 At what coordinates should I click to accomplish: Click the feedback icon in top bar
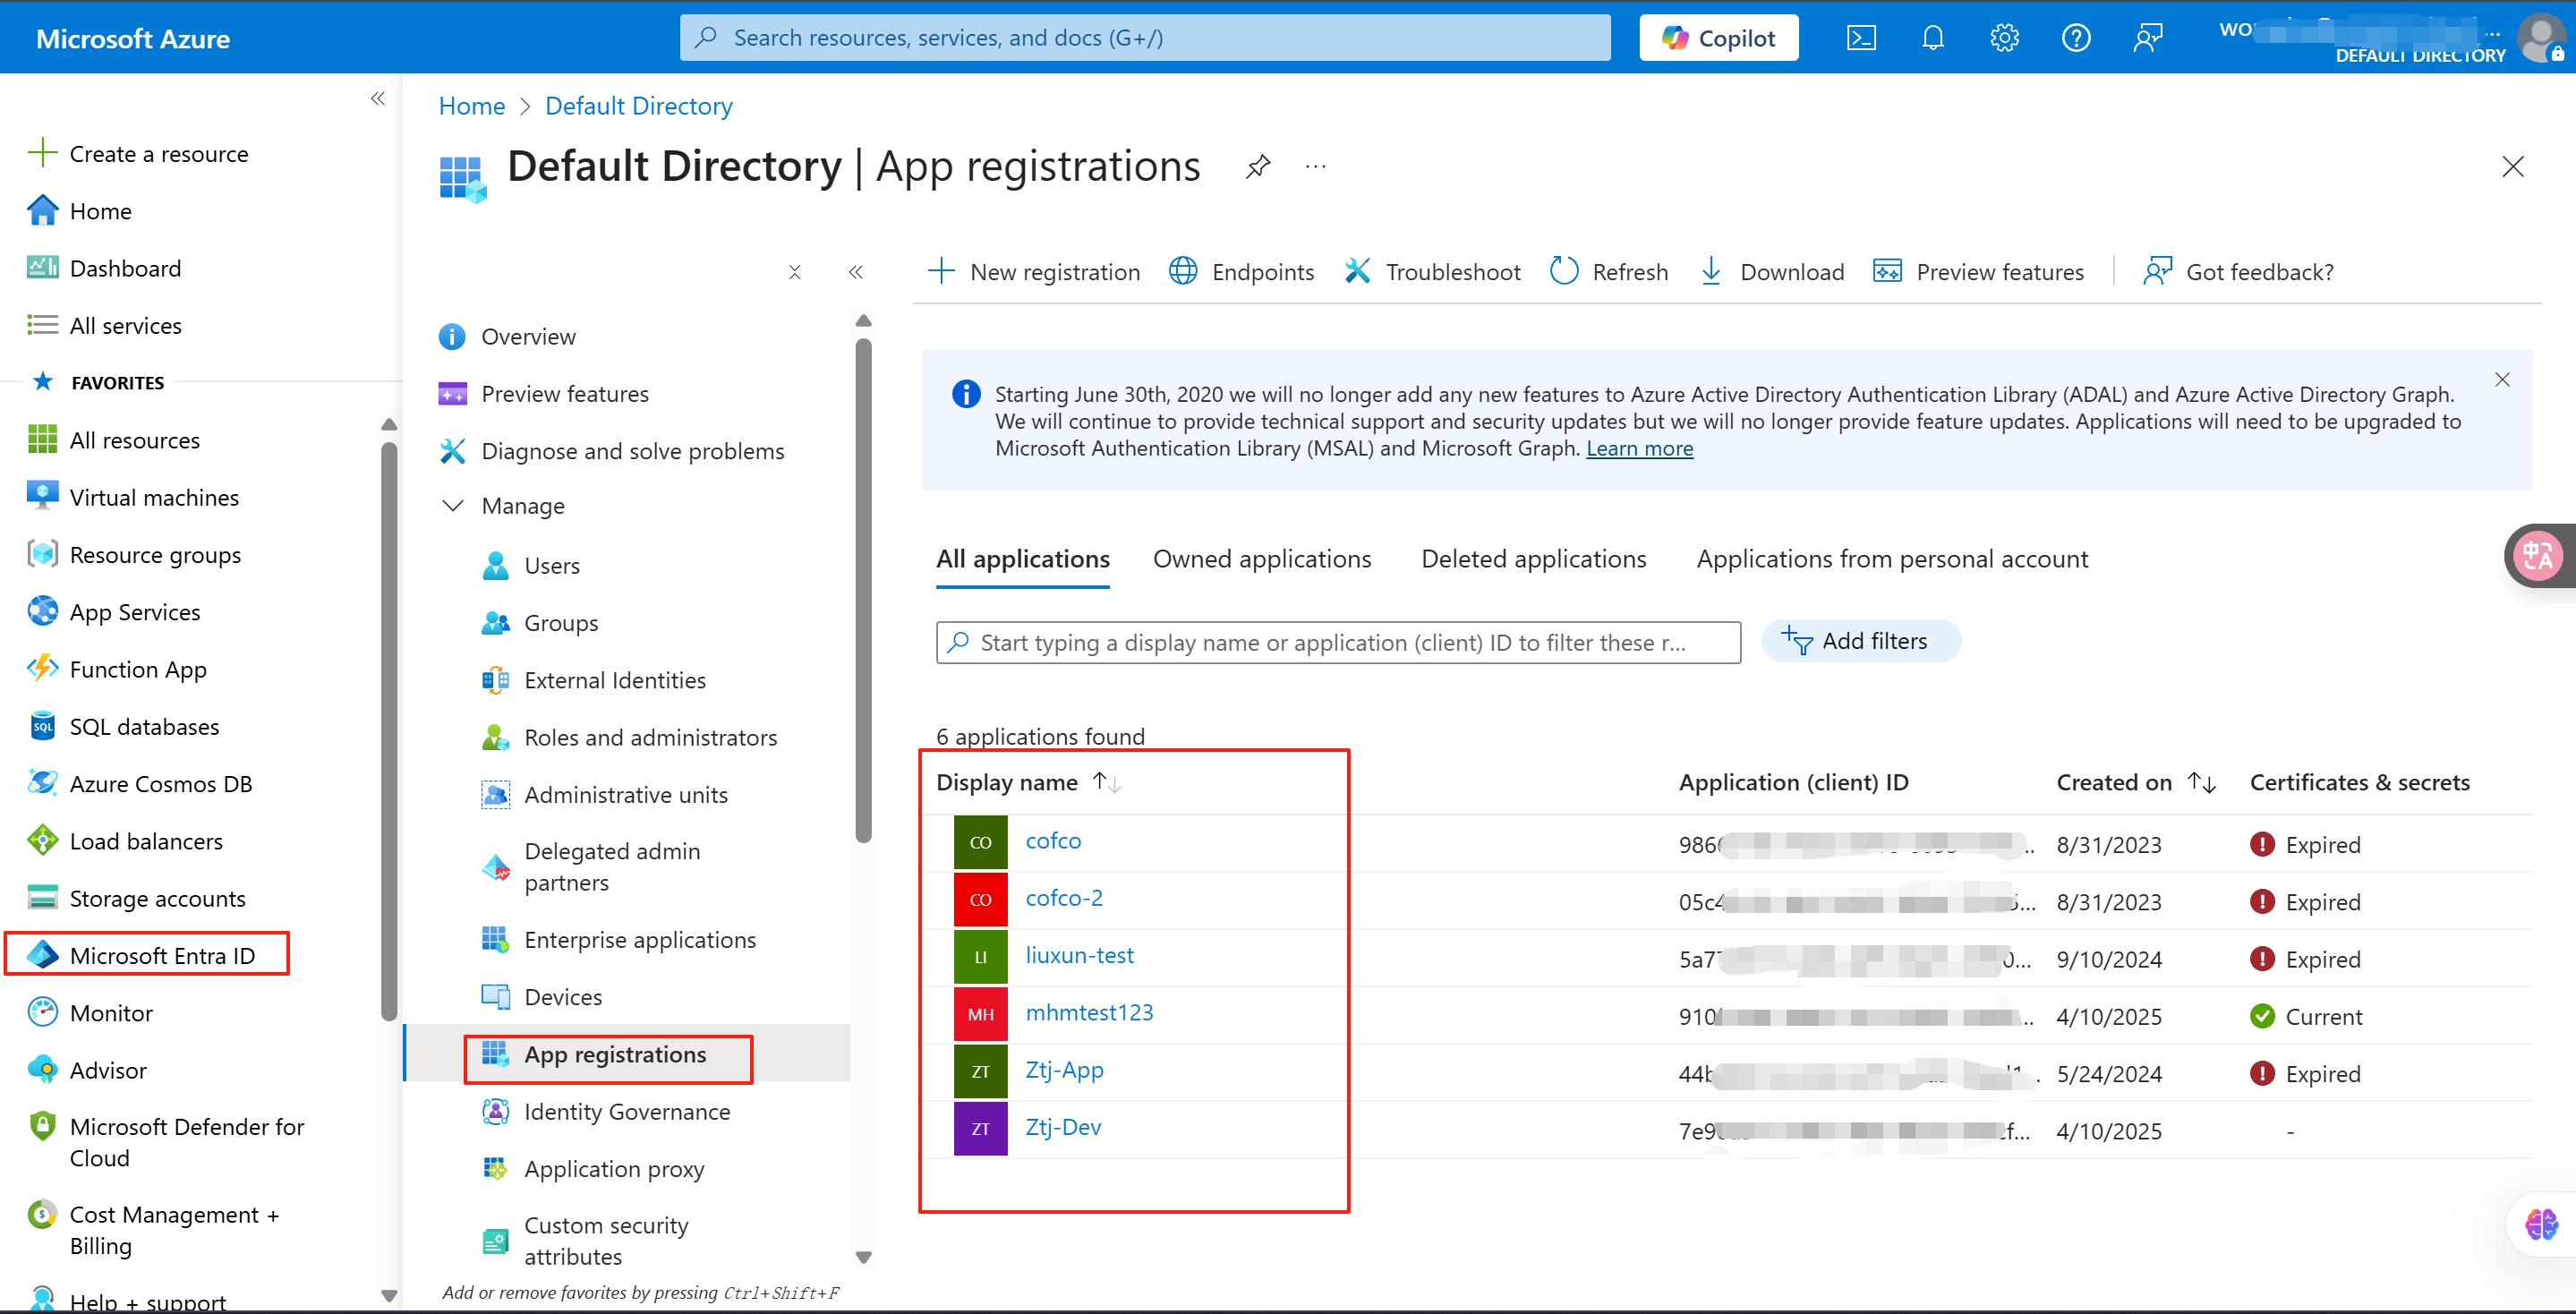point(2147,38)
